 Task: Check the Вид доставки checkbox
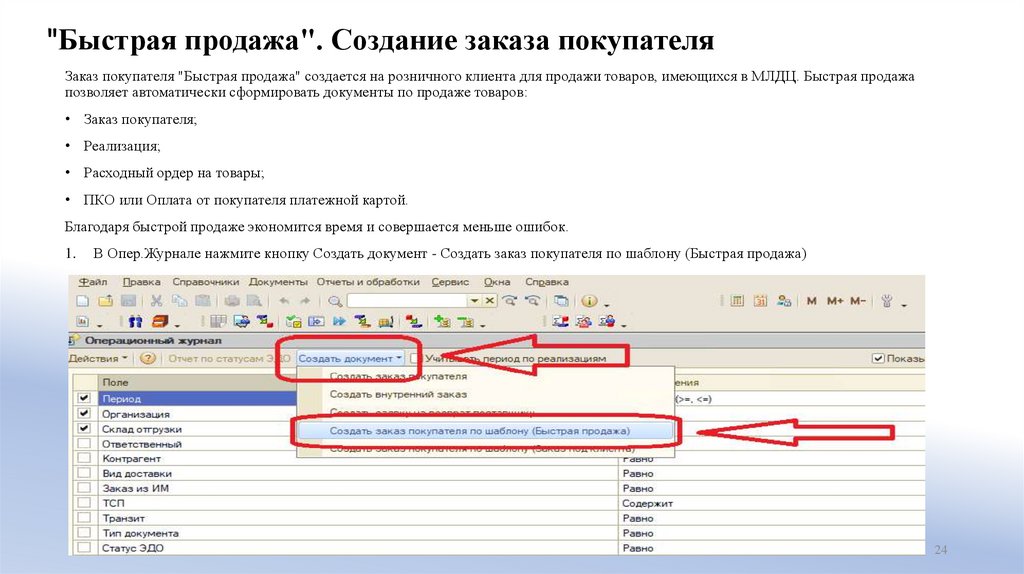pyautogui.click(x=84, y=473)
